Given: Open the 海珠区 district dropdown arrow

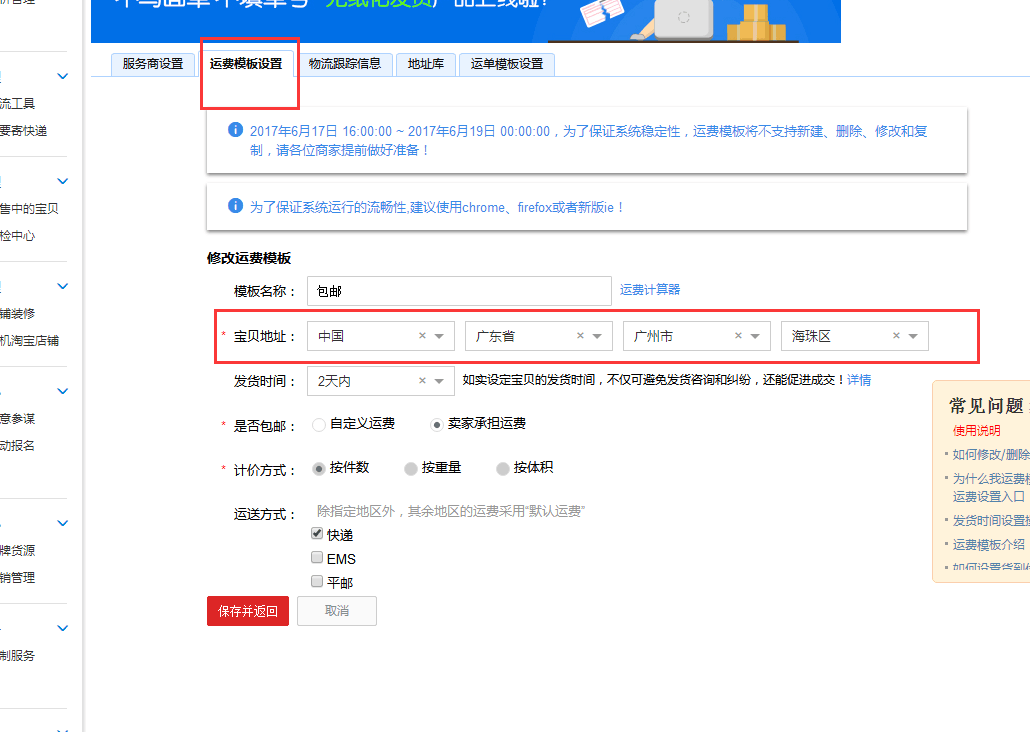Looking at the screenshot, I should point(913,337).
